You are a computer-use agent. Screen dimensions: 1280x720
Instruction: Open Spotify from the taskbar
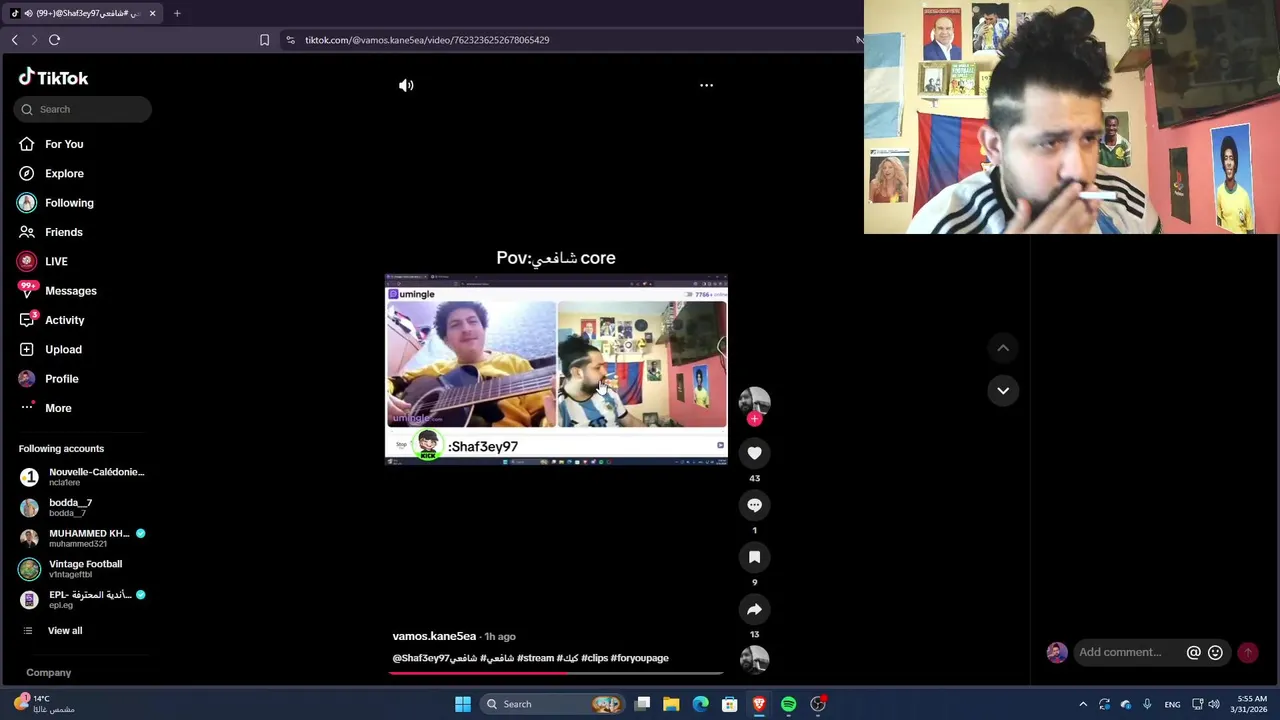(788, 704)
